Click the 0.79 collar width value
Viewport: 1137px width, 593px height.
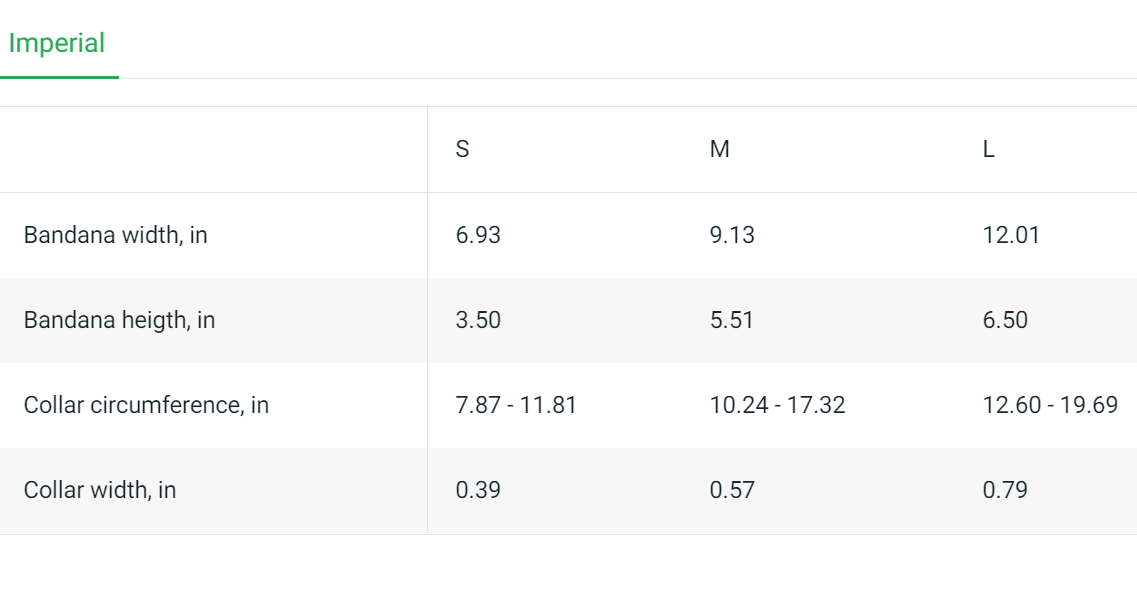click(1005, 491)
